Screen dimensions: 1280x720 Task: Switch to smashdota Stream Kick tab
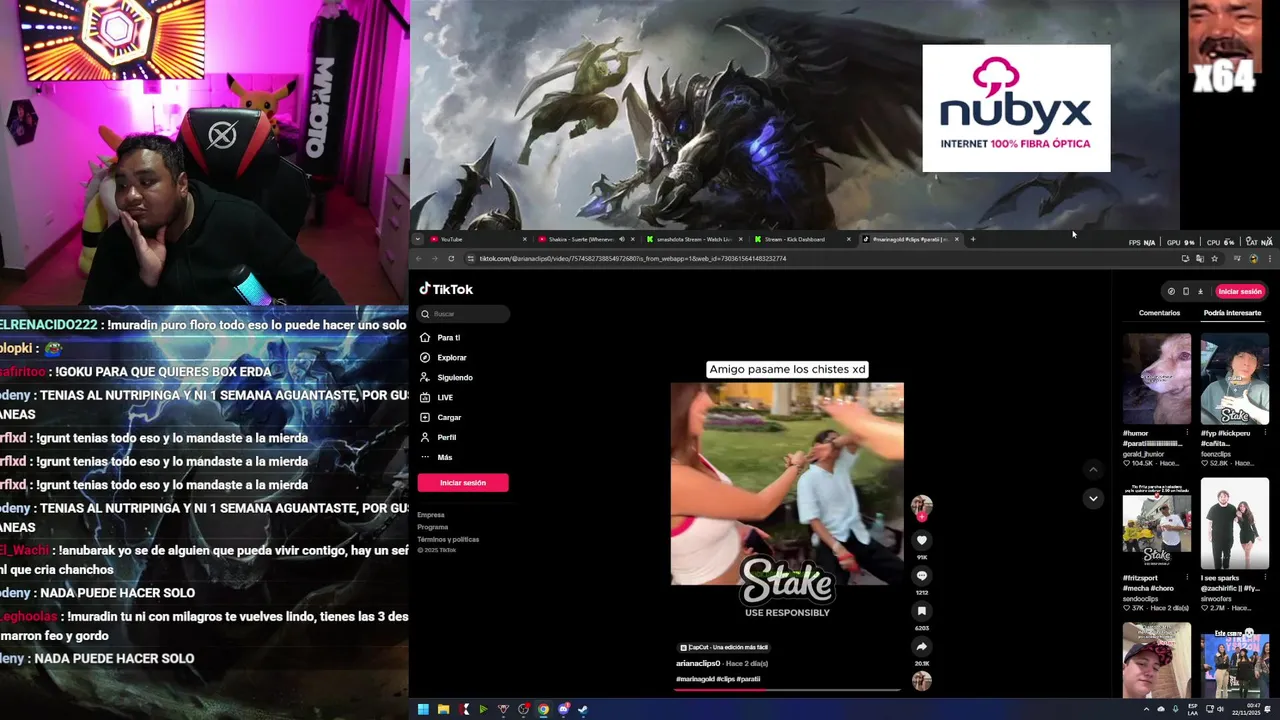[x=693, y=239]
